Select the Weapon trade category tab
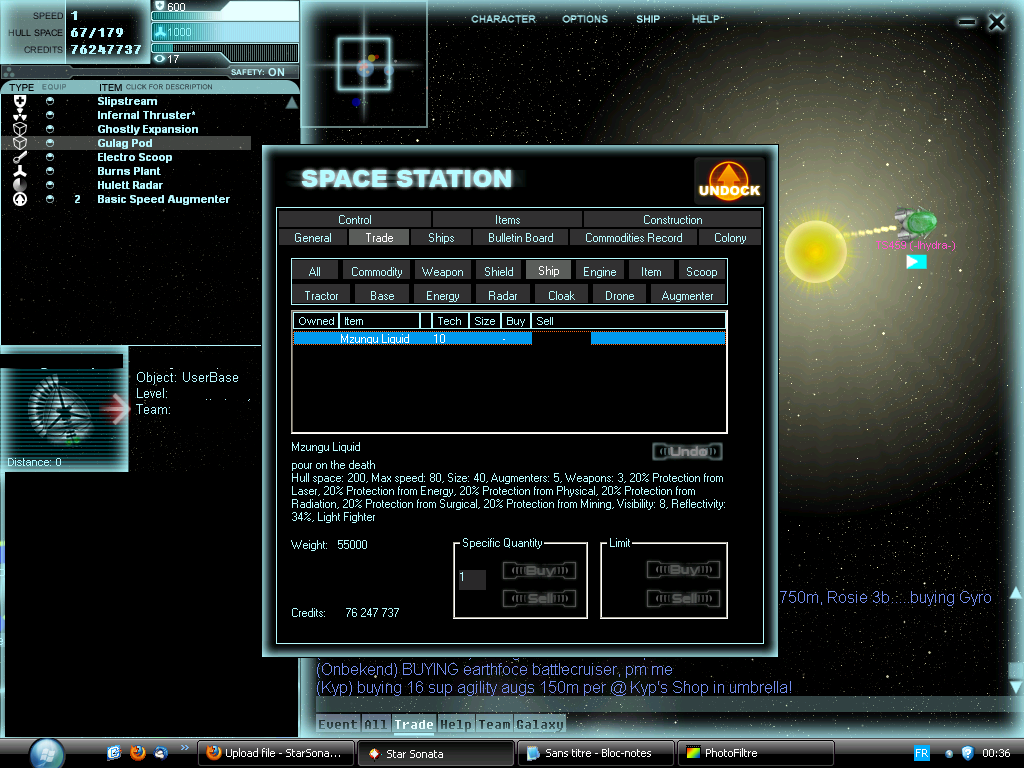The image size is (1024, 768). 442,271
